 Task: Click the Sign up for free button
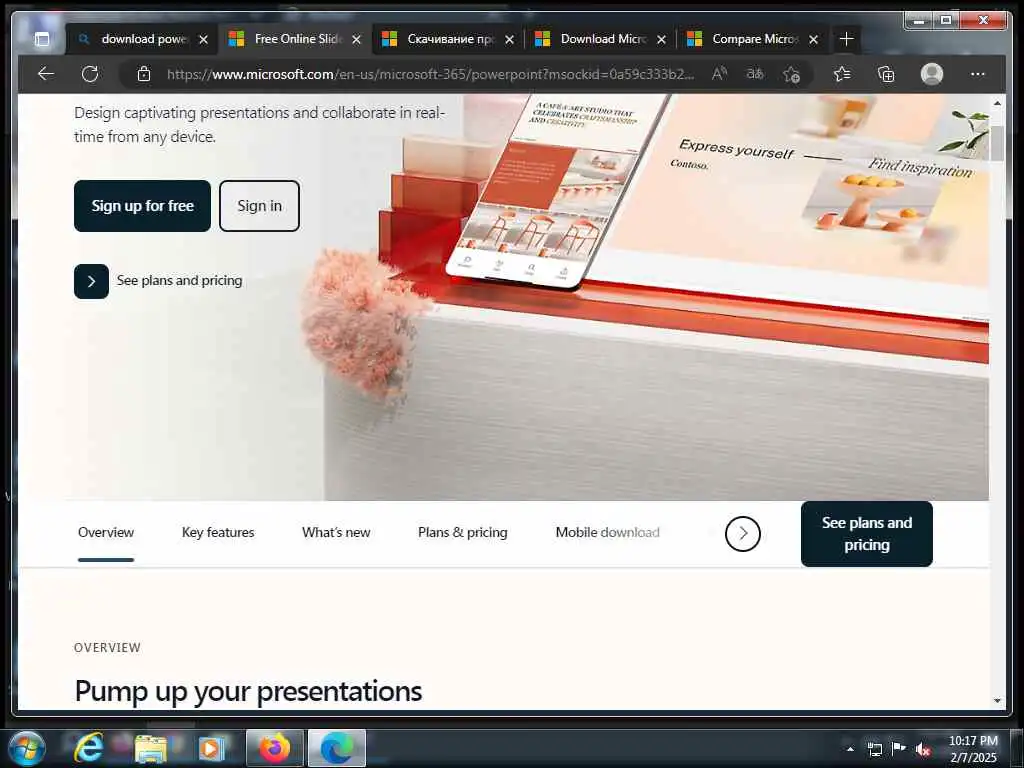pos(142,206)
